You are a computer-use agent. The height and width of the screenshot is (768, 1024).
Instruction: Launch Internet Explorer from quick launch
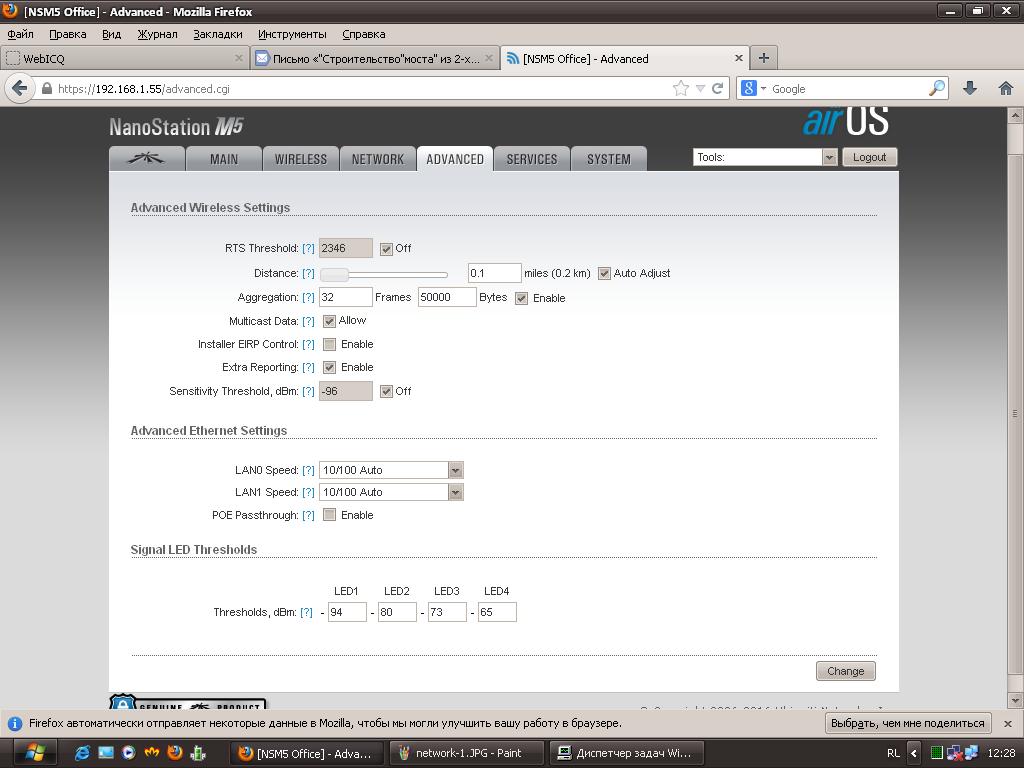82,753
